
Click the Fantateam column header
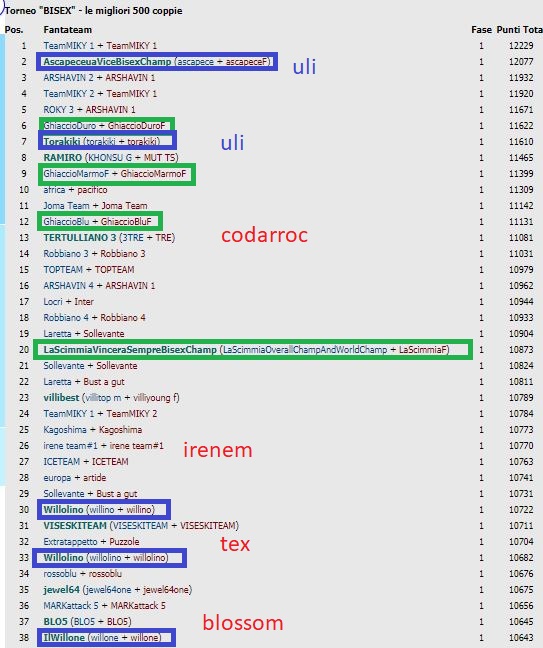tap(68, 30)
